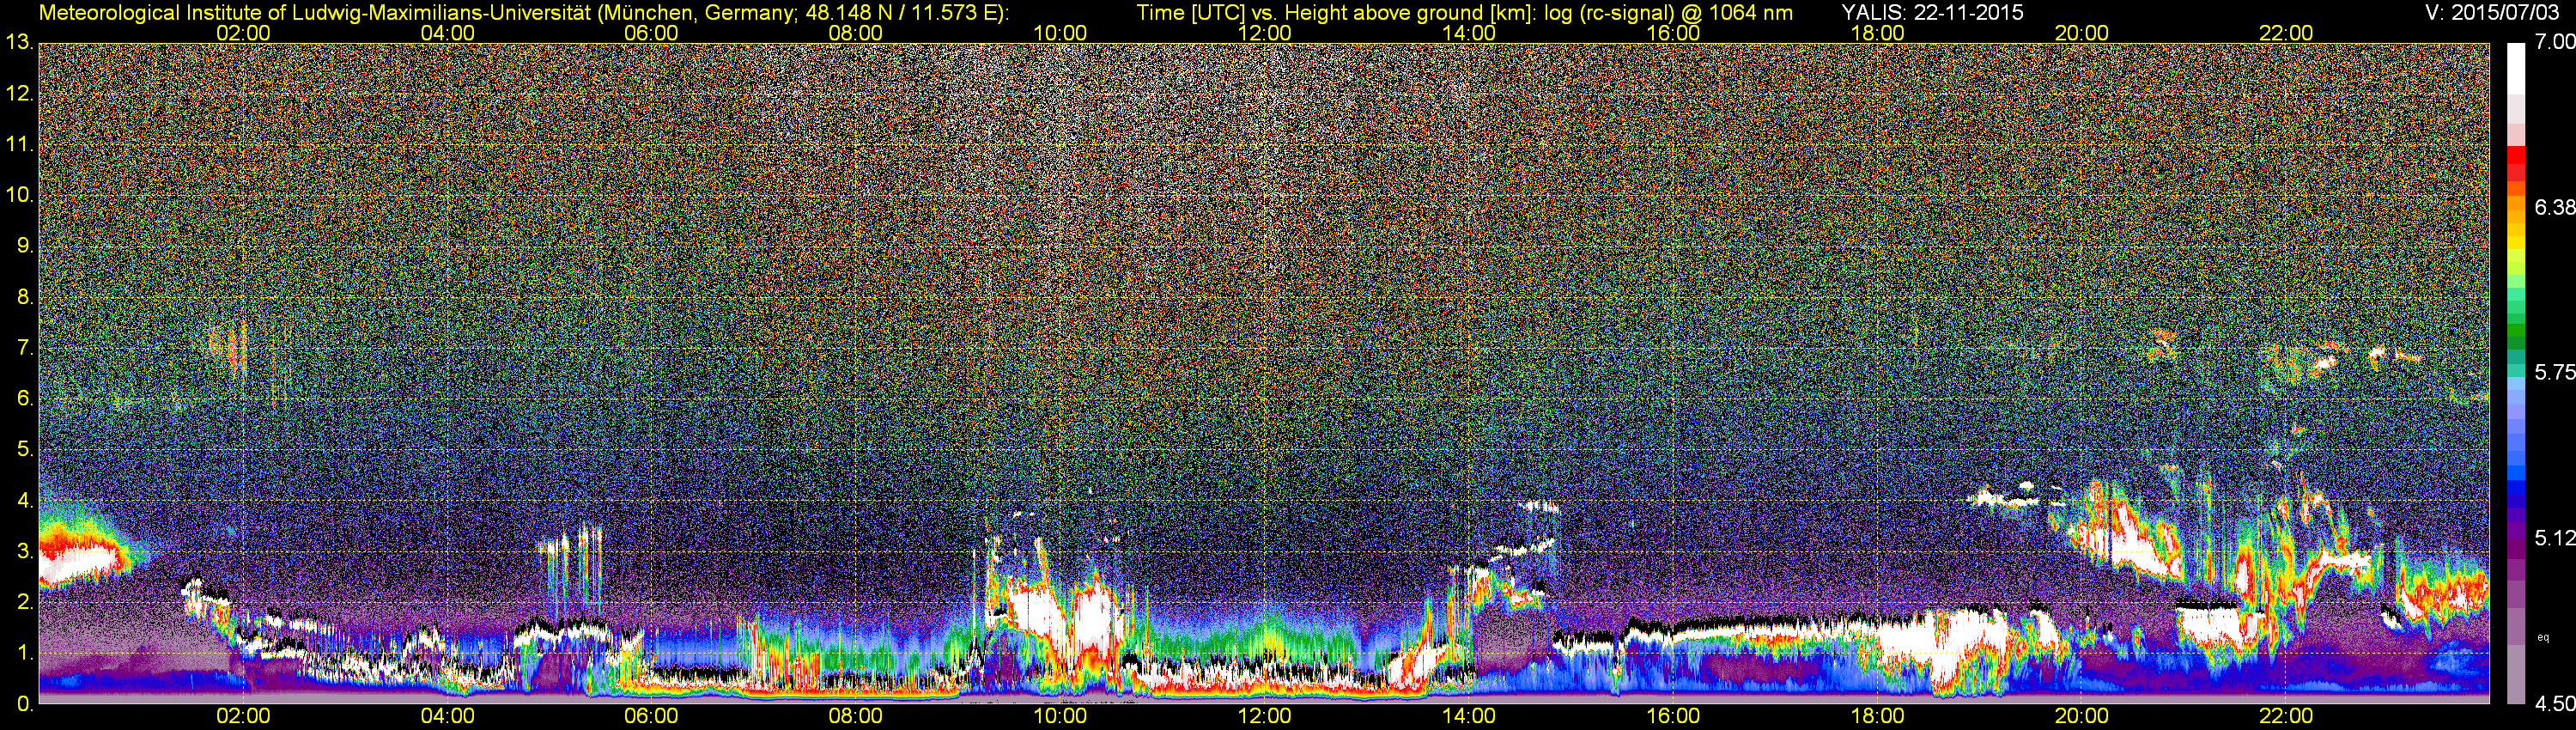Viewport: 2576px width, 730px height.
Task: Select the bottom axis time label 12:00
Action: pyautogui.click(x=1264, y=716)
